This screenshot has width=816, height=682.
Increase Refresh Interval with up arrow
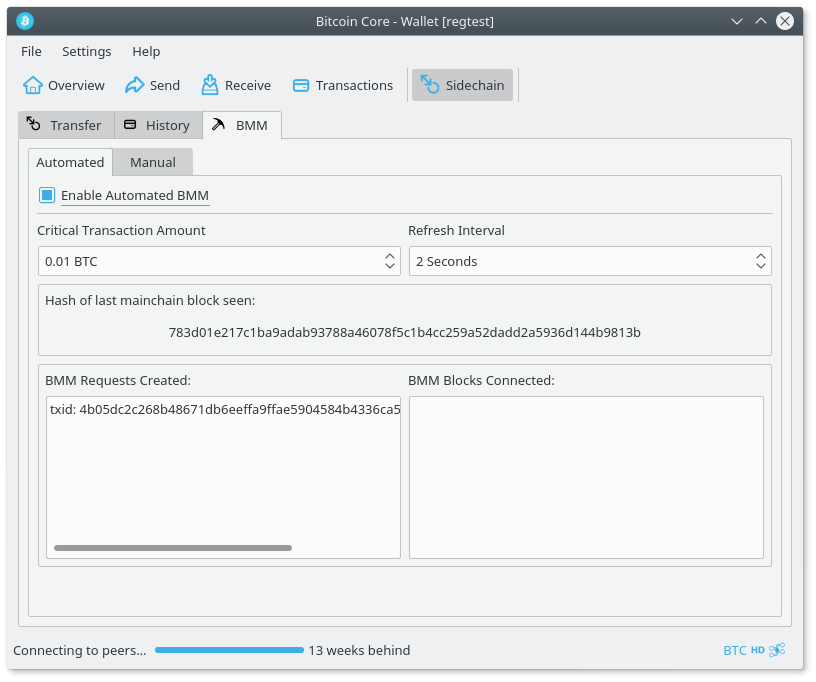pos(761,256)
